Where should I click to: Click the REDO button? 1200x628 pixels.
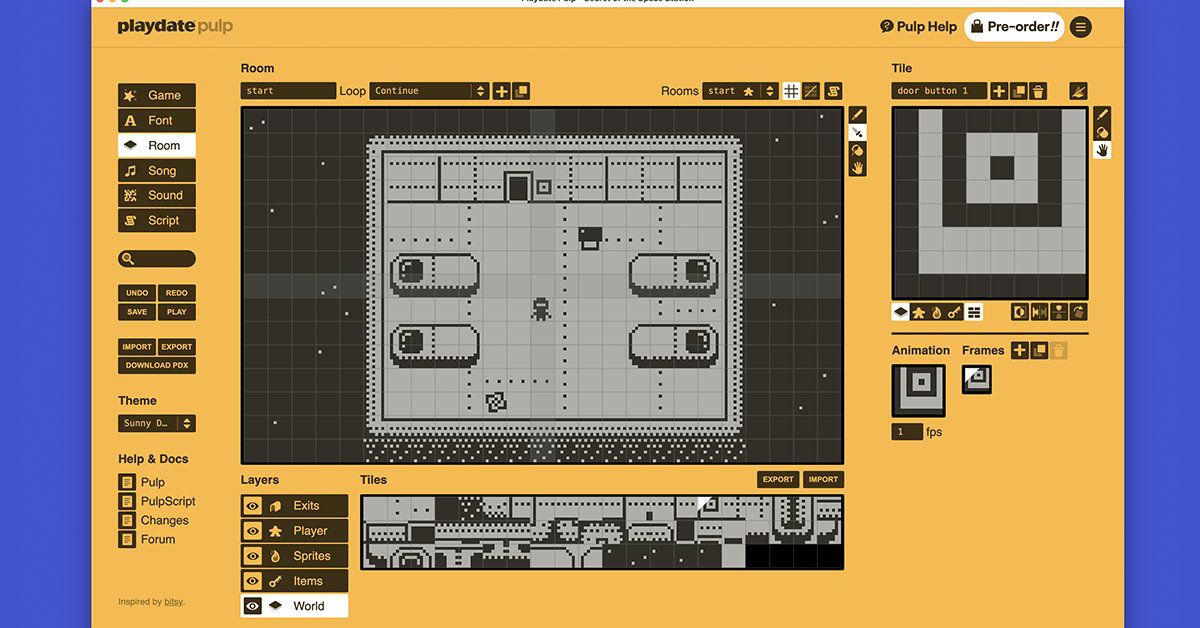click(x=177, y=293)
